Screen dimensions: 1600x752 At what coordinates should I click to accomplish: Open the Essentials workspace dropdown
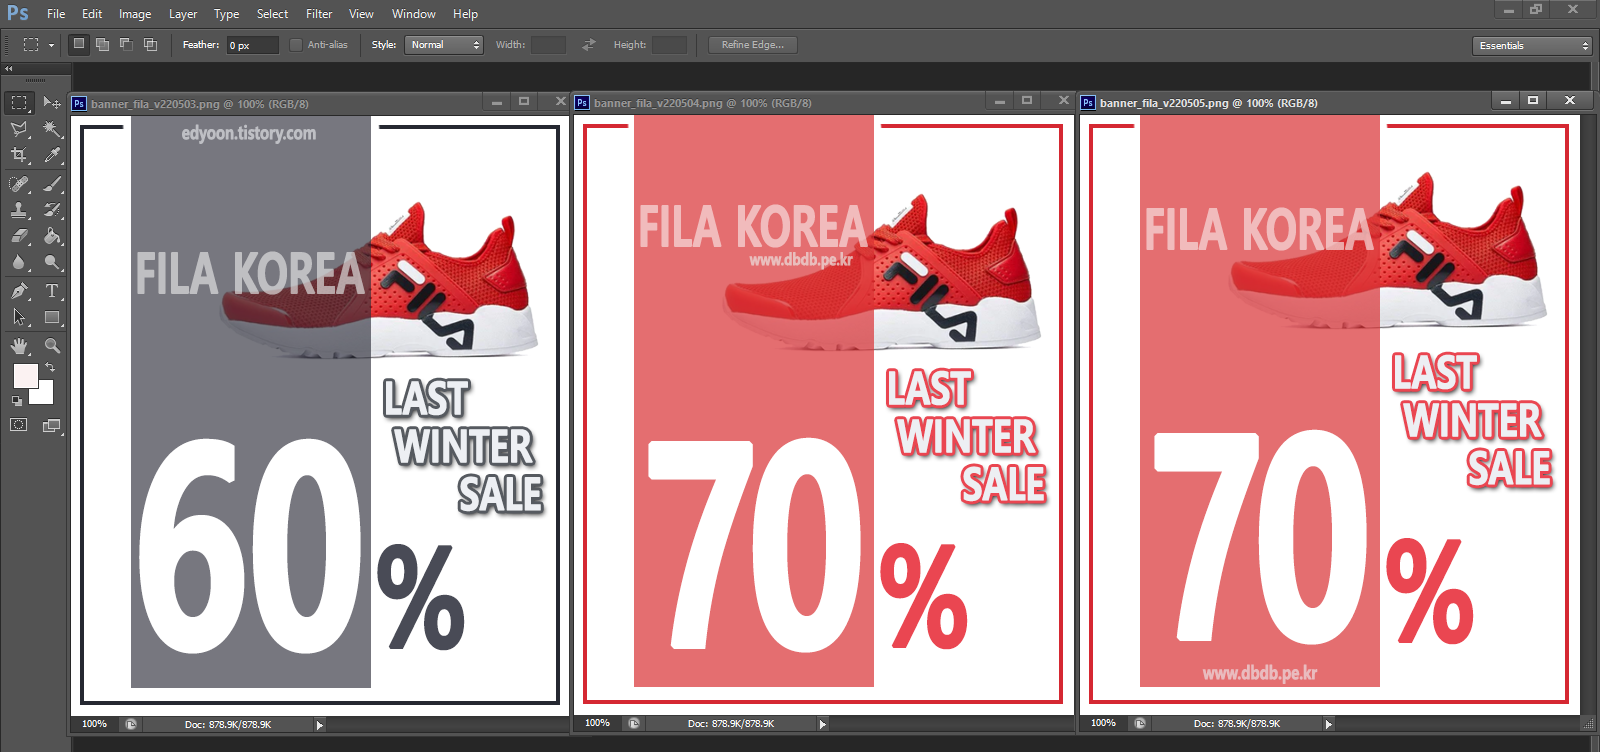(x=1531, y=46)
